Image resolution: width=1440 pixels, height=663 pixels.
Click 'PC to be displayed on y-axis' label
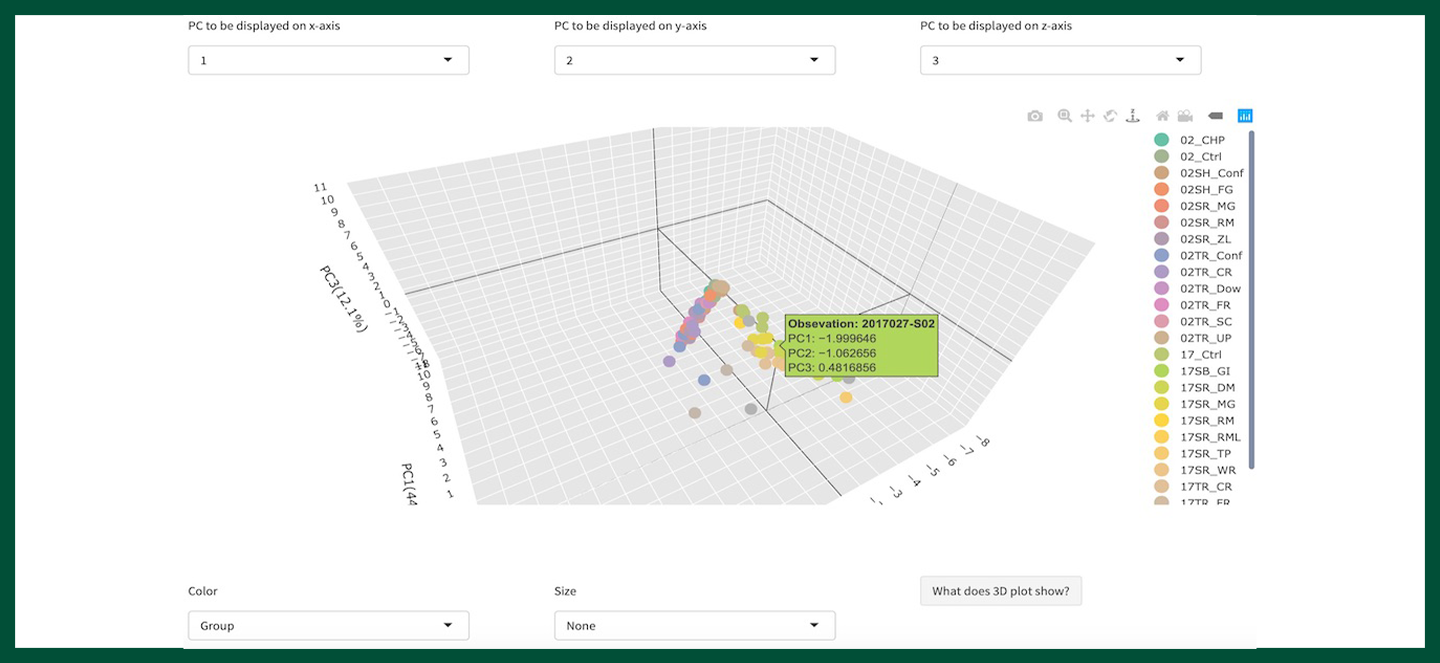click(x=630, y=26)
